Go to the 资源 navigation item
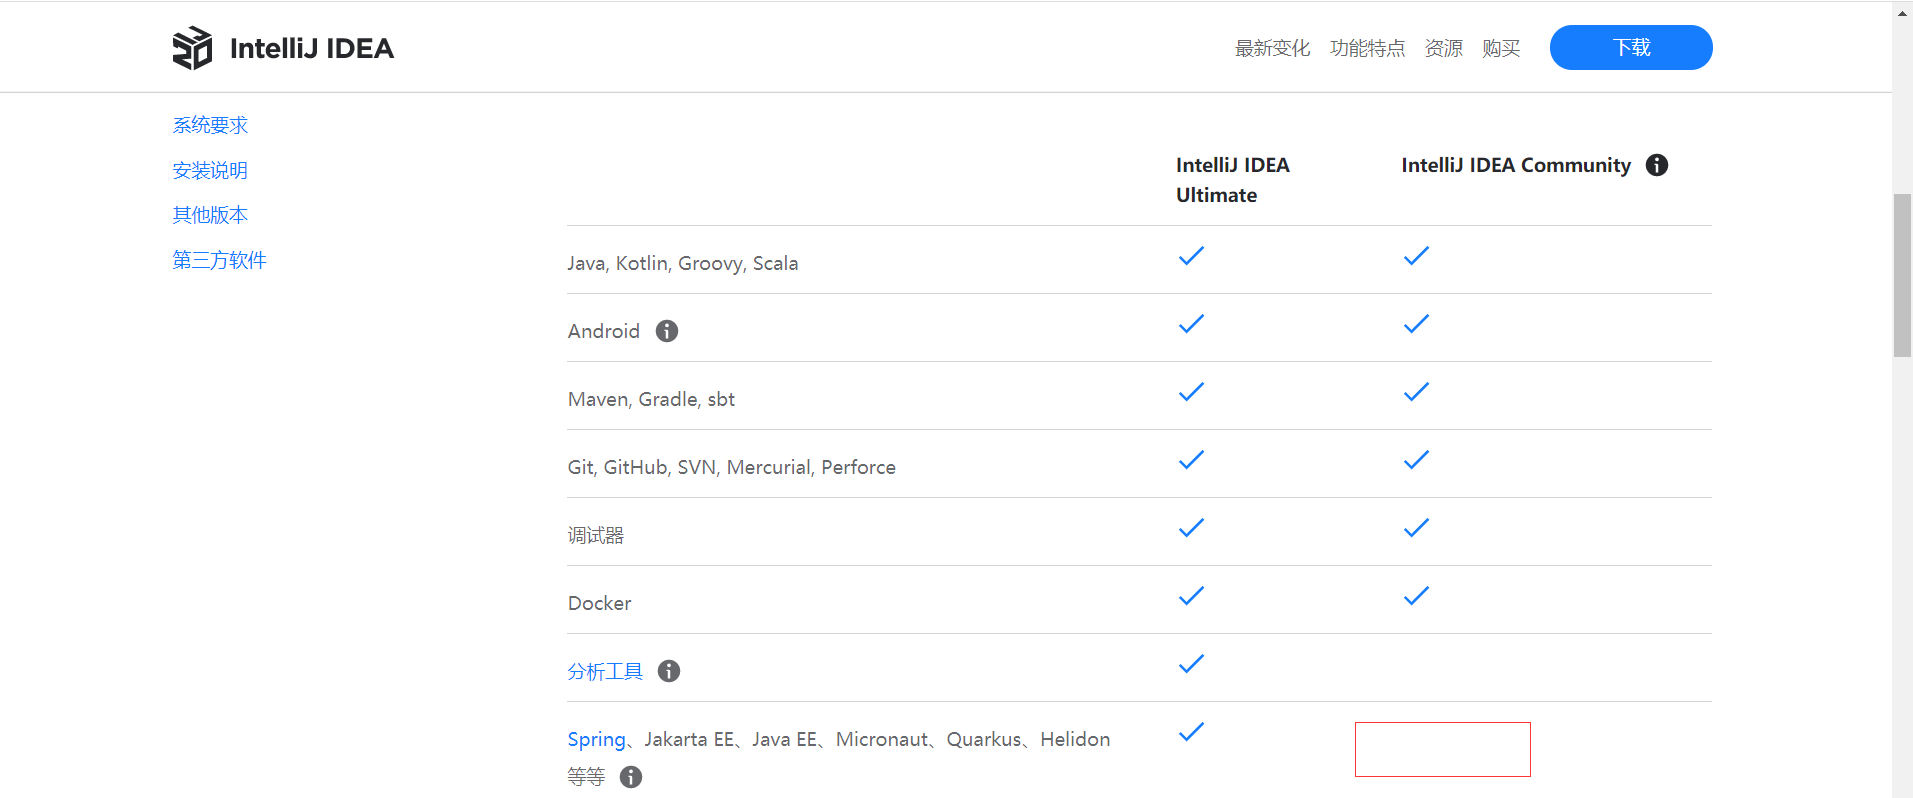The height and width of the screenshot is (798, 1913). 1443,48
